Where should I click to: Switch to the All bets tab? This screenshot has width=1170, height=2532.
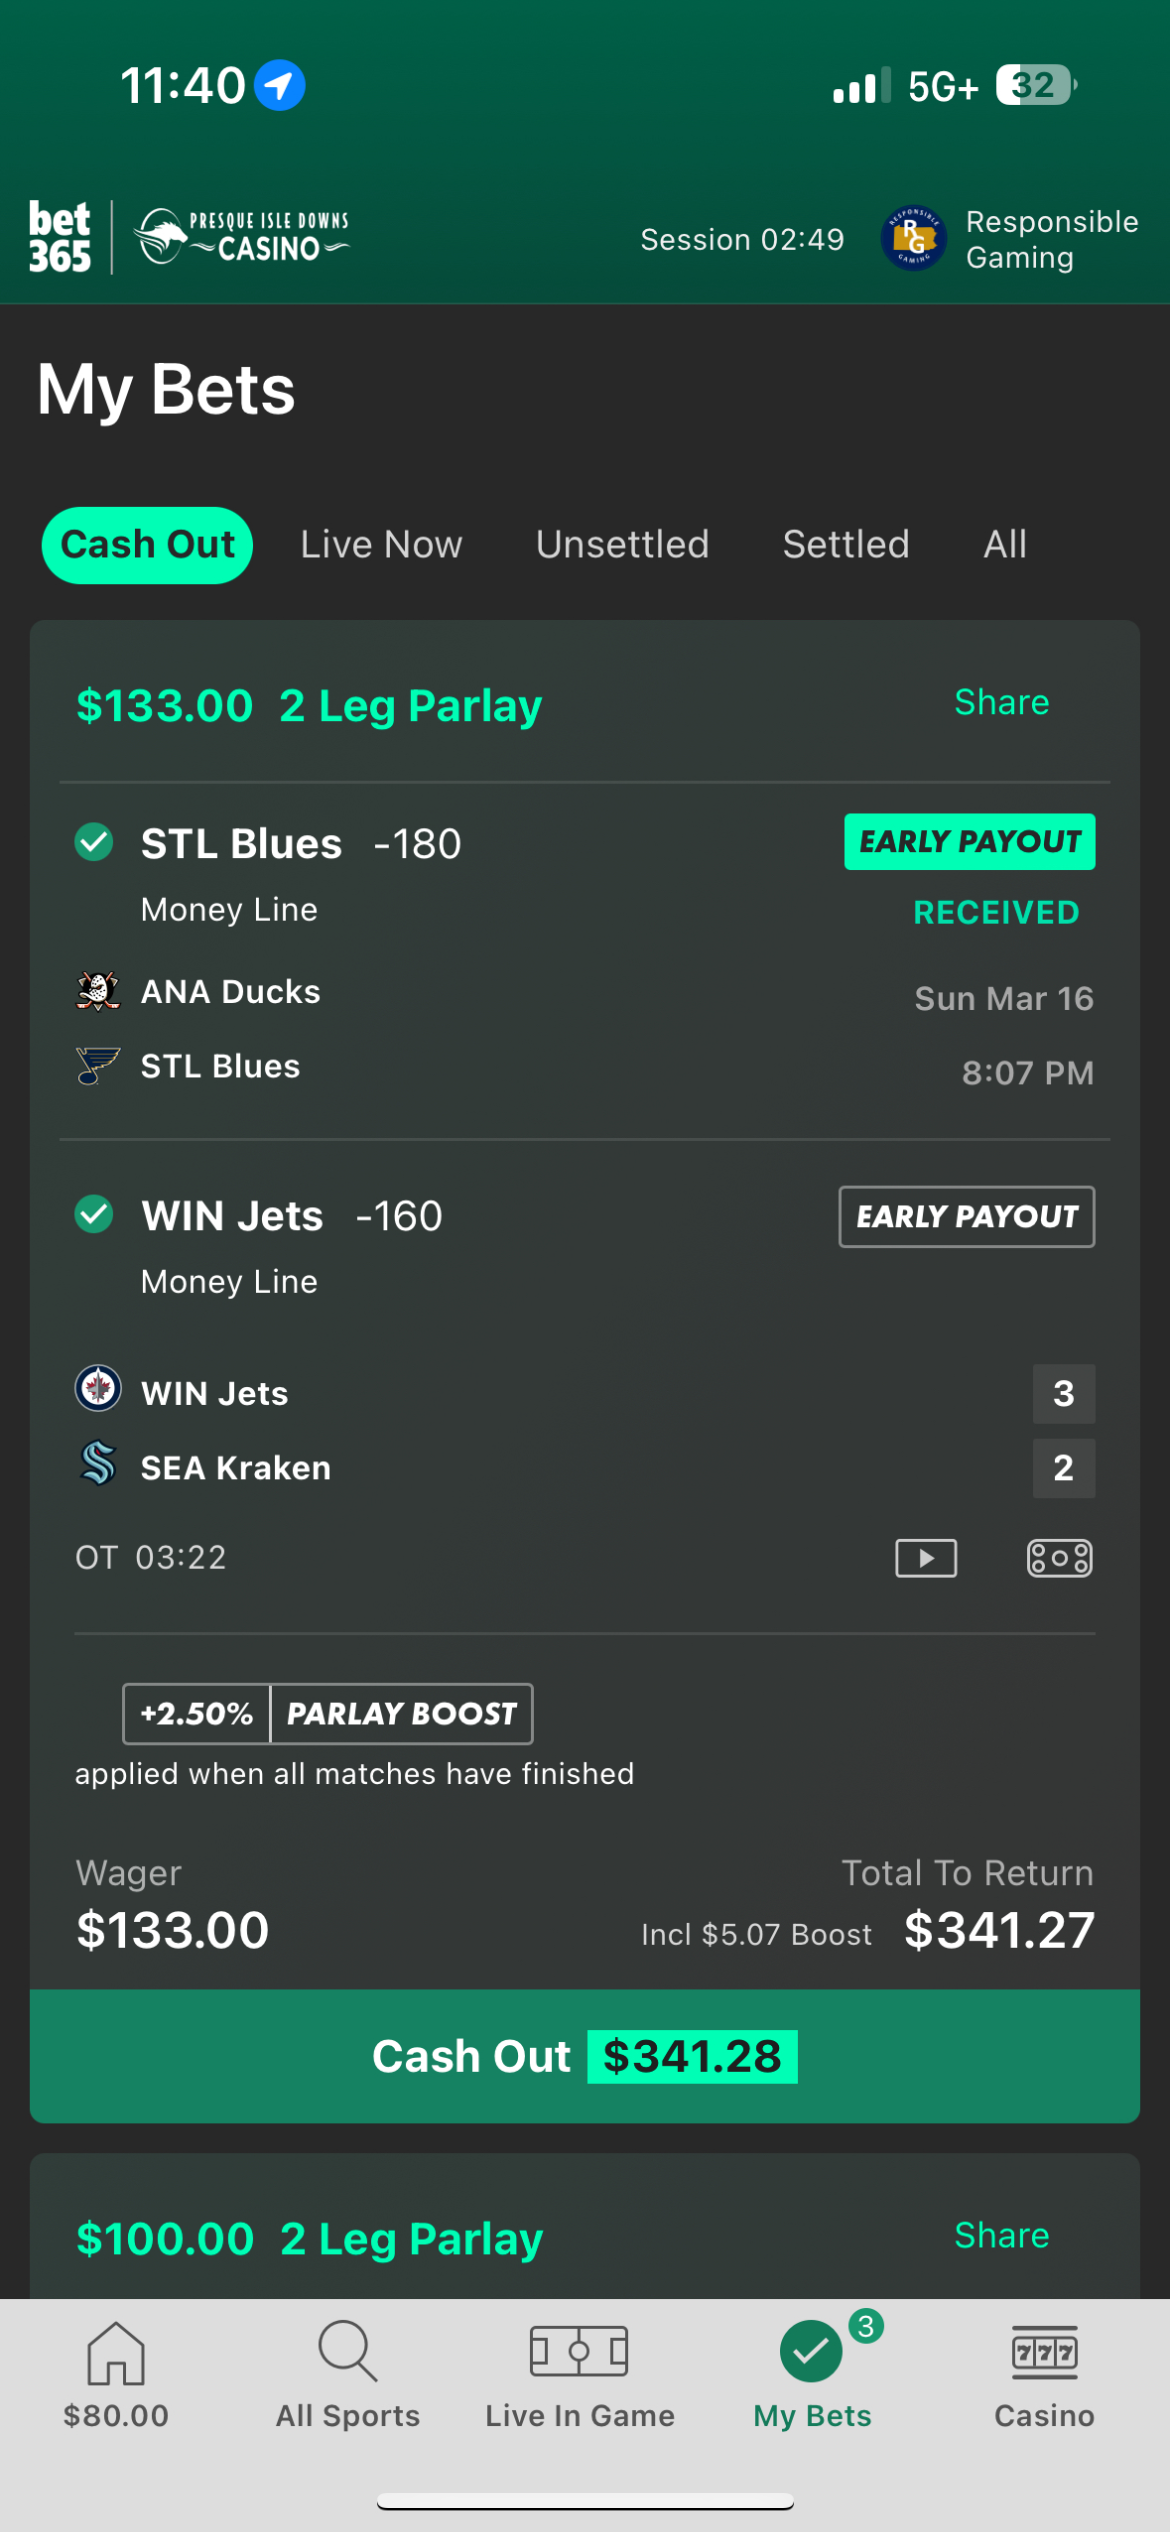[1004, 545]
